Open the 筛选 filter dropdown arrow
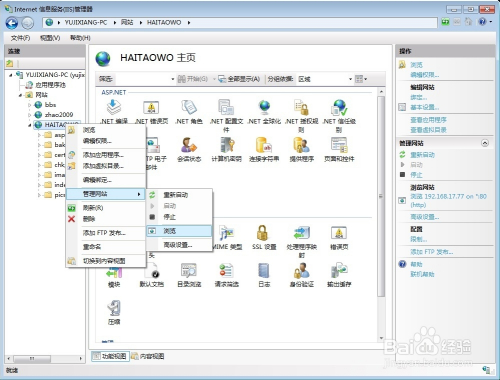Screen dimensions: 500x380 click(173, 79)
